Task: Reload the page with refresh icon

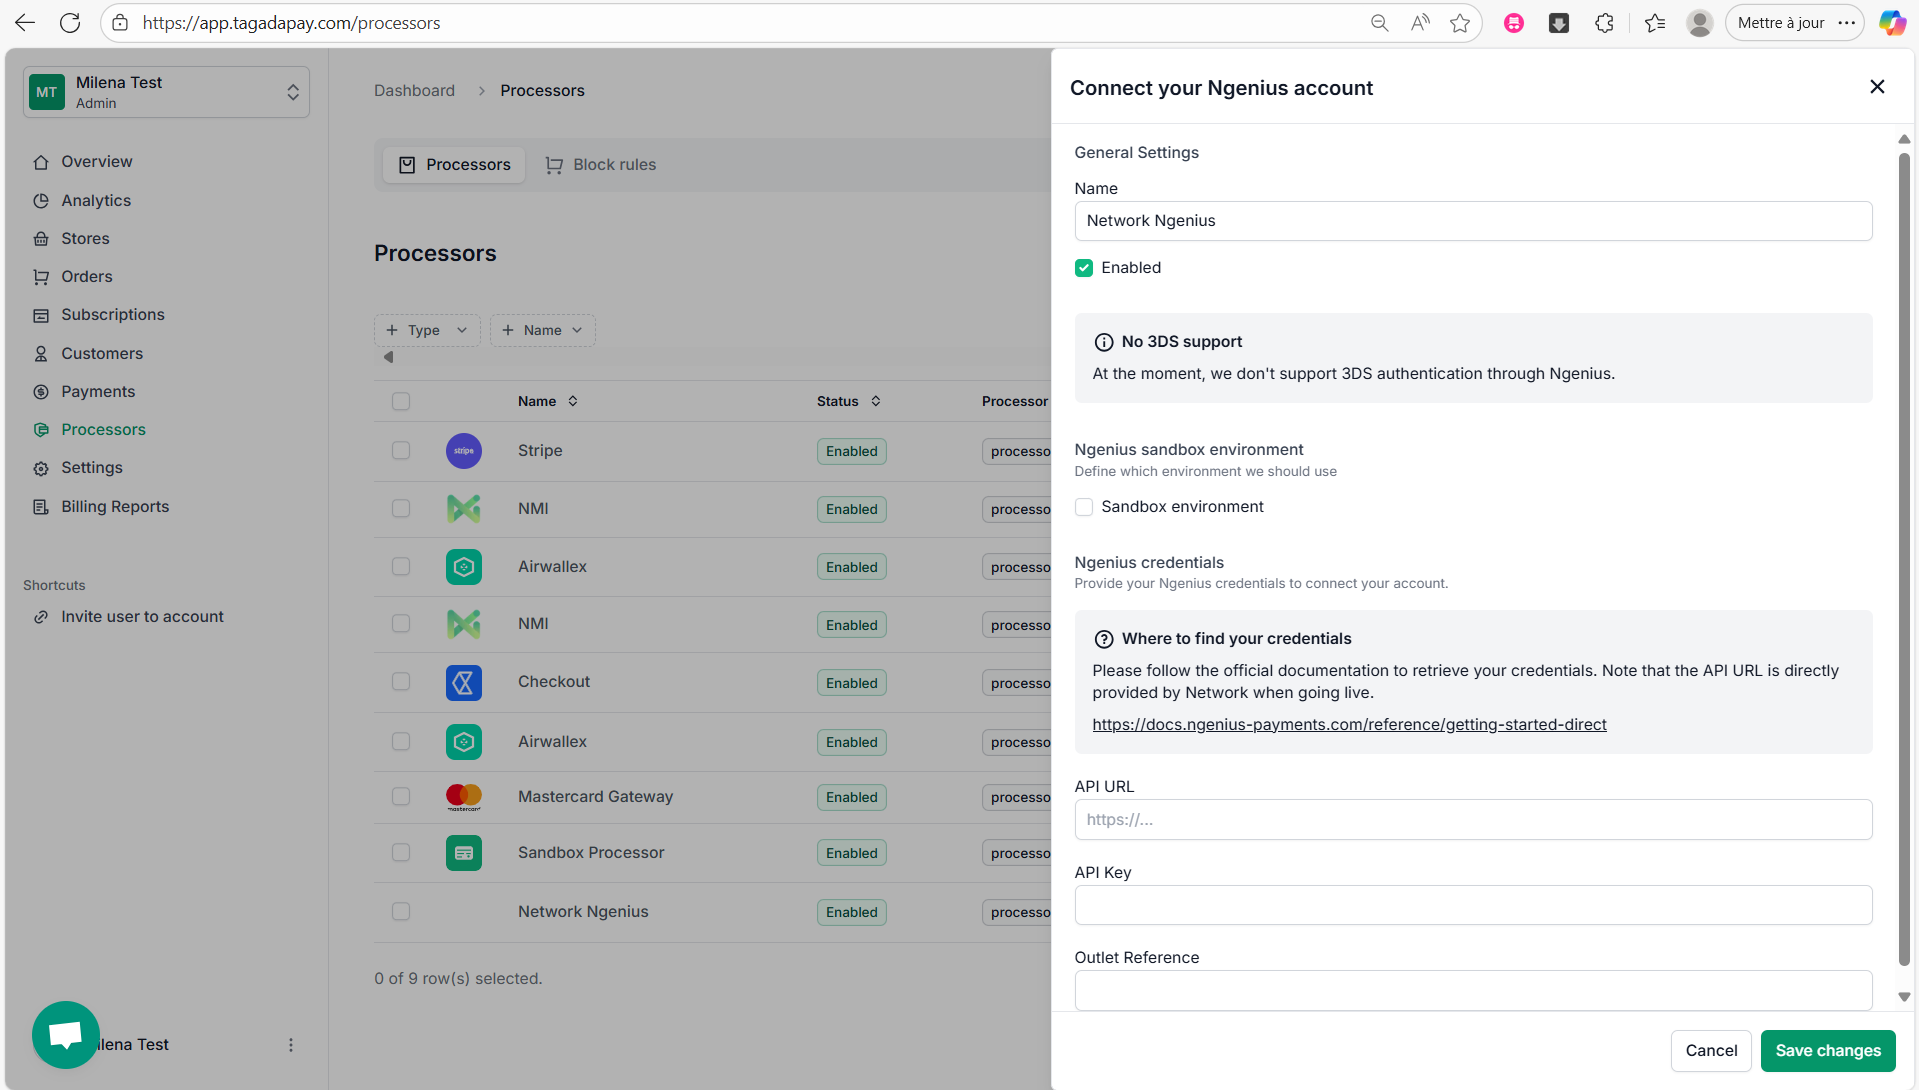Action: click(x=70, y=23)
